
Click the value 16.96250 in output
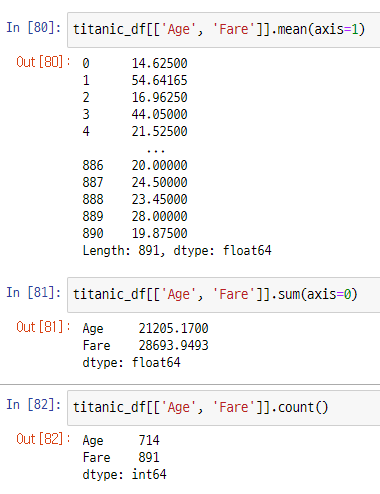click(160, 97)
